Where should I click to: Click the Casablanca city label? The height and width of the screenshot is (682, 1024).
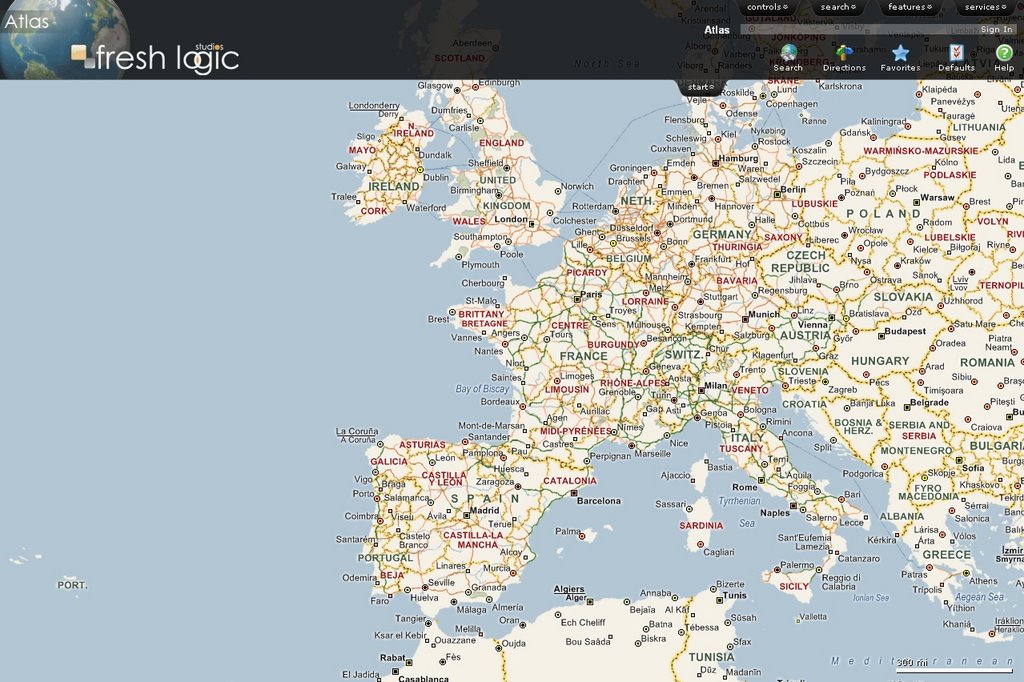click(423, 679)
